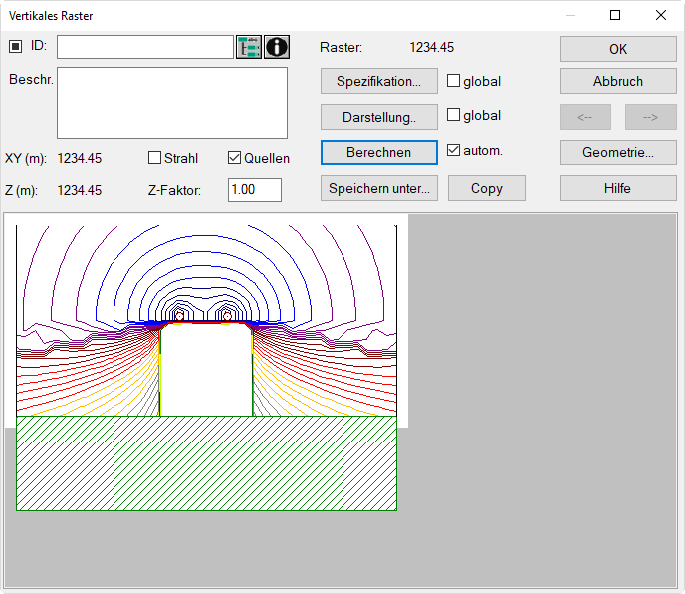685x594 pixels.
Task: Tick the global checkbox beside Spezifikation
Action: pyautogui.click(x=453, y=80)
